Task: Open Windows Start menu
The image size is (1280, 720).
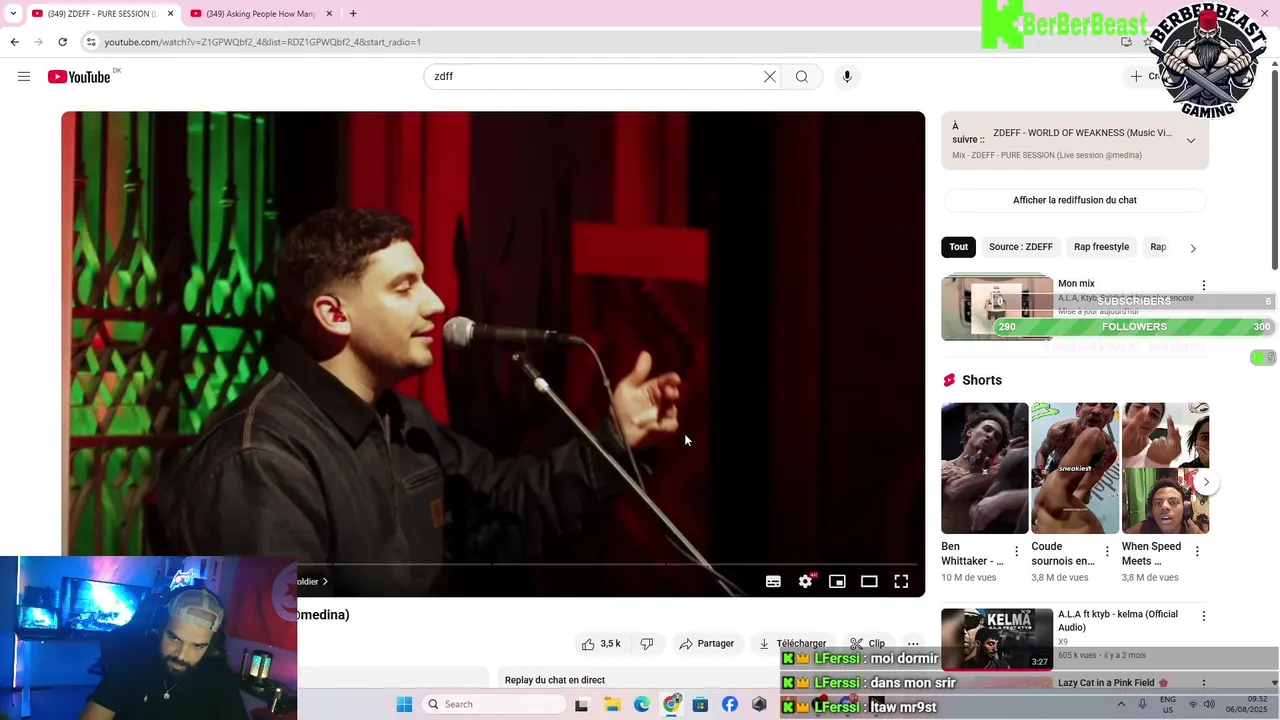Action: pyautogui.click(x=404, y=704)
